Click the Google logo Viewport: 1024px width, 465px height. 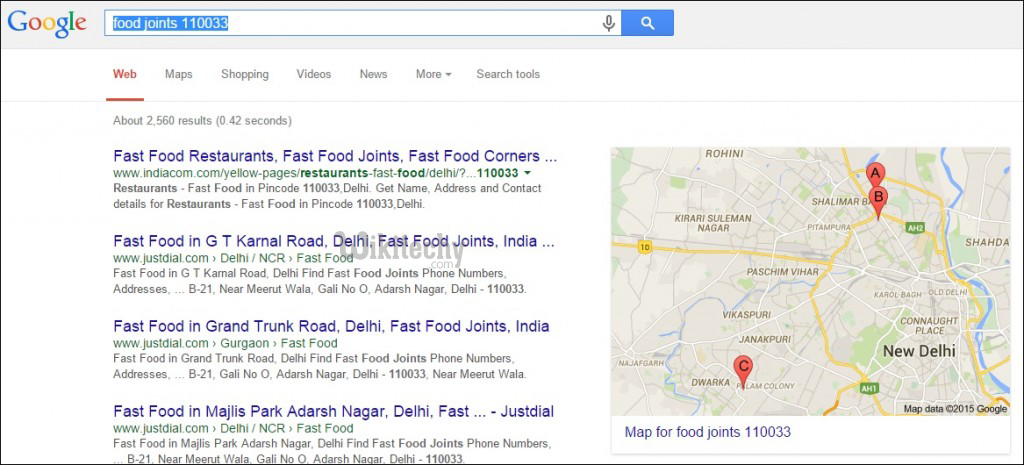tap(47, 24)
